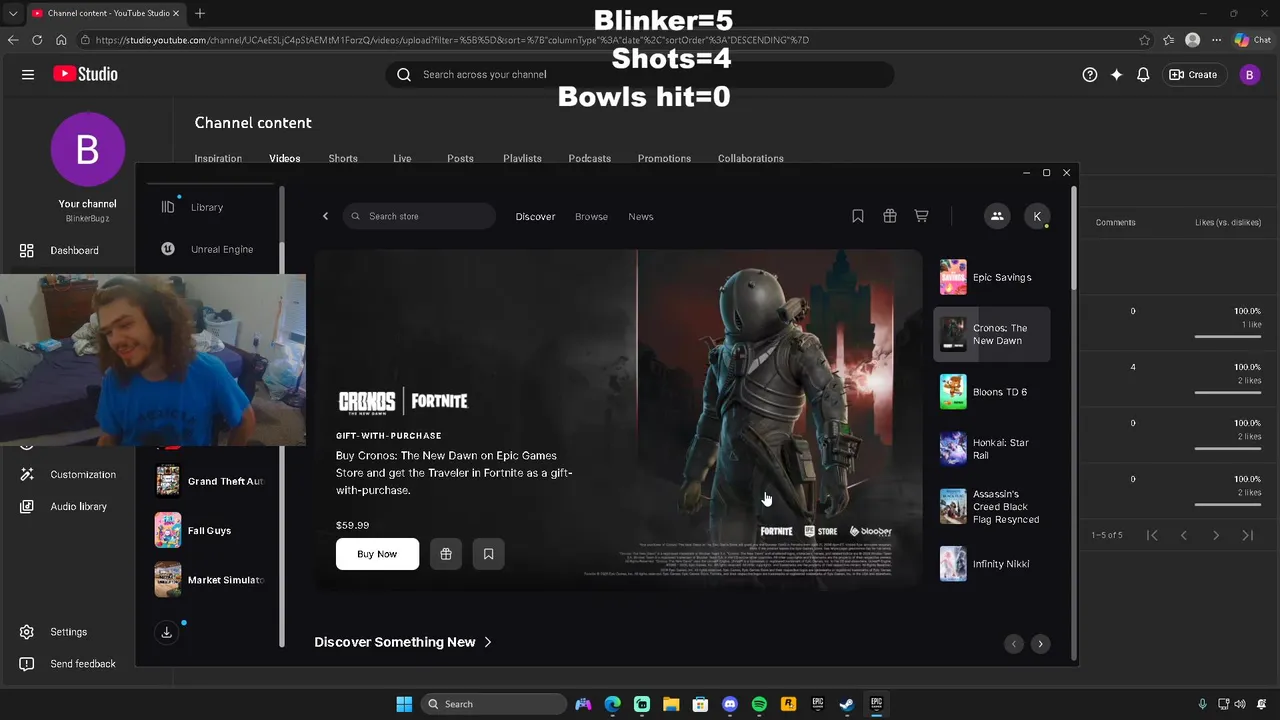
Task: Open the Windows Start menu
Action: coord(404,704)
